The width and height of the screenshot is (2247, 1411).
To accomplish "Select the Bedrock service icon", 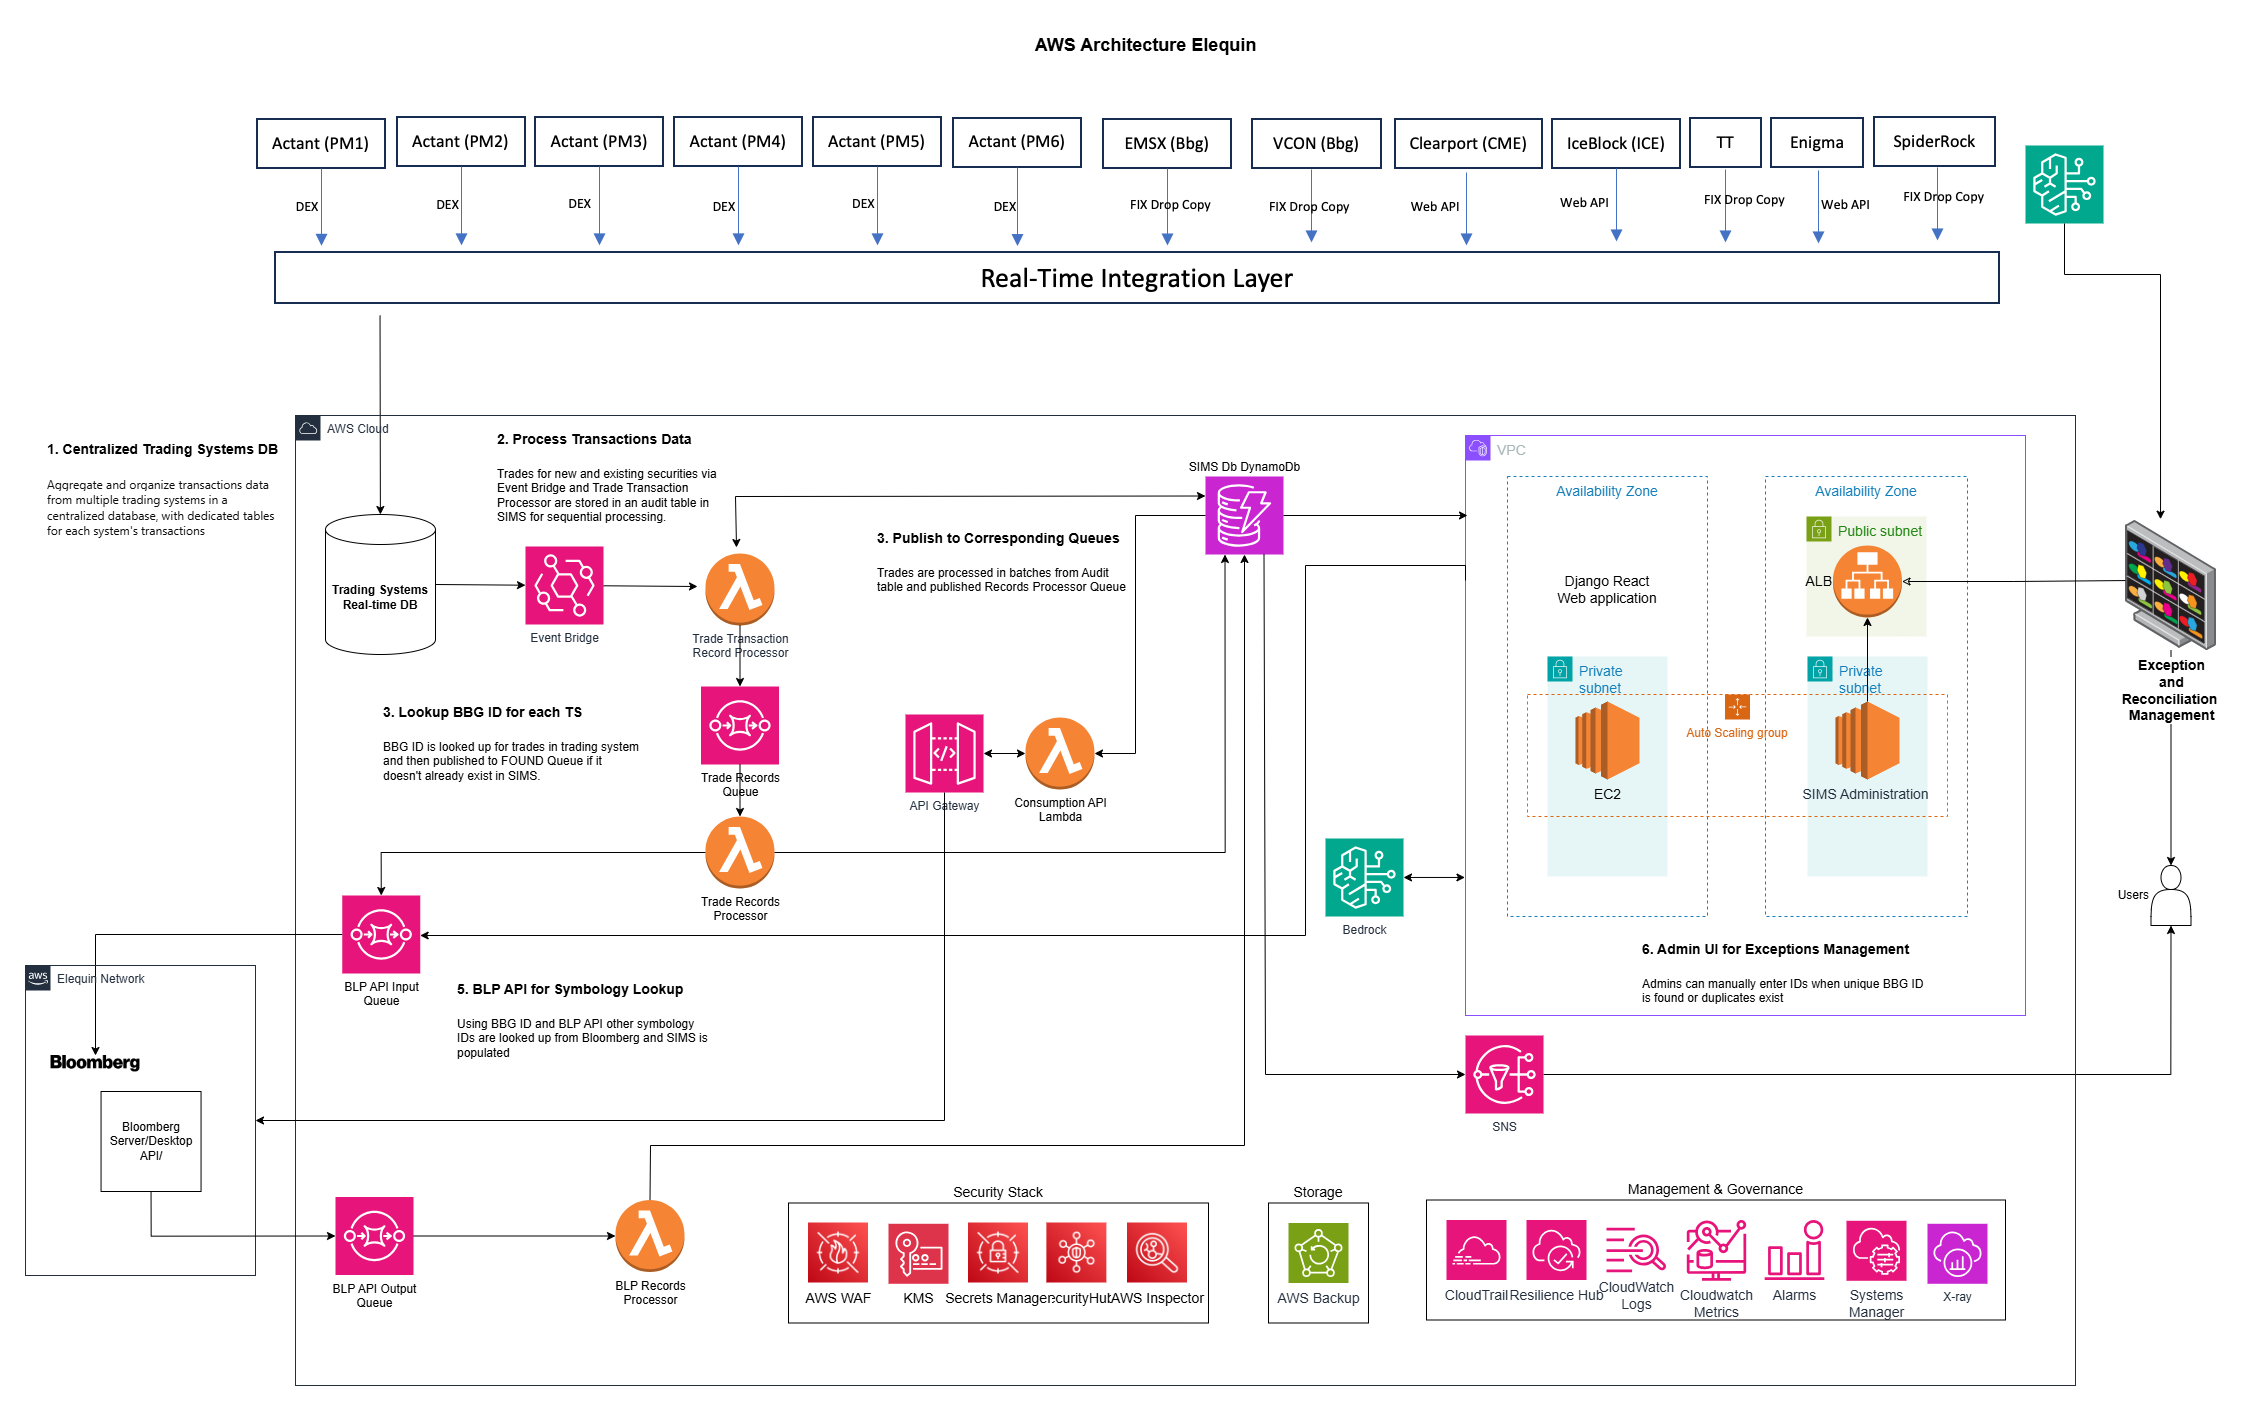I will (x=1363, y=877).
